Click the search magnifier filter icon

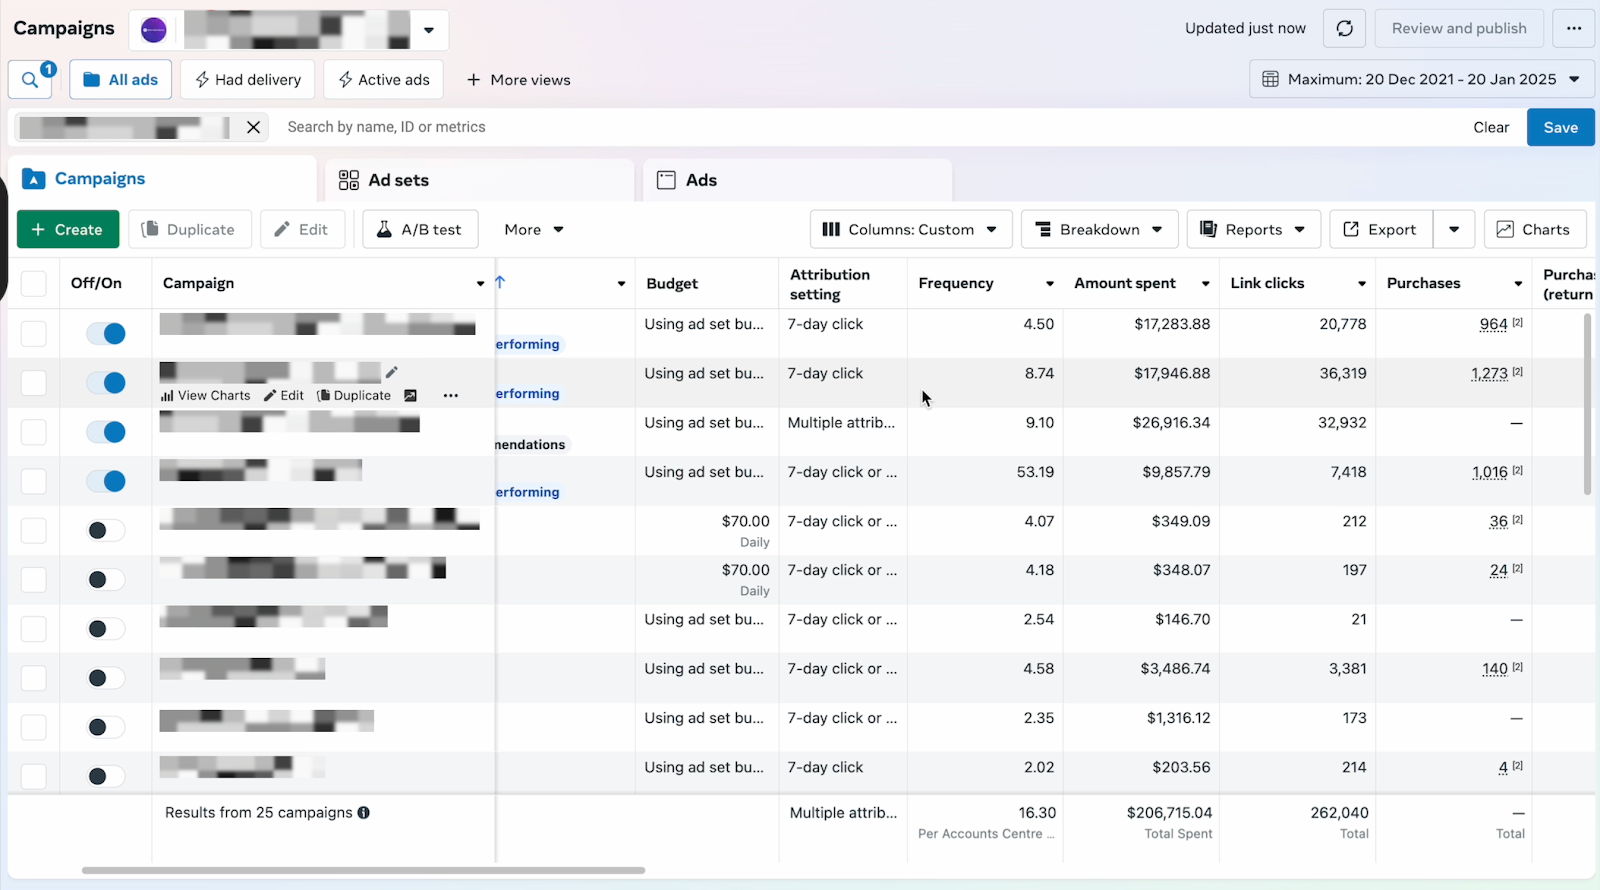tap(30, 79)
